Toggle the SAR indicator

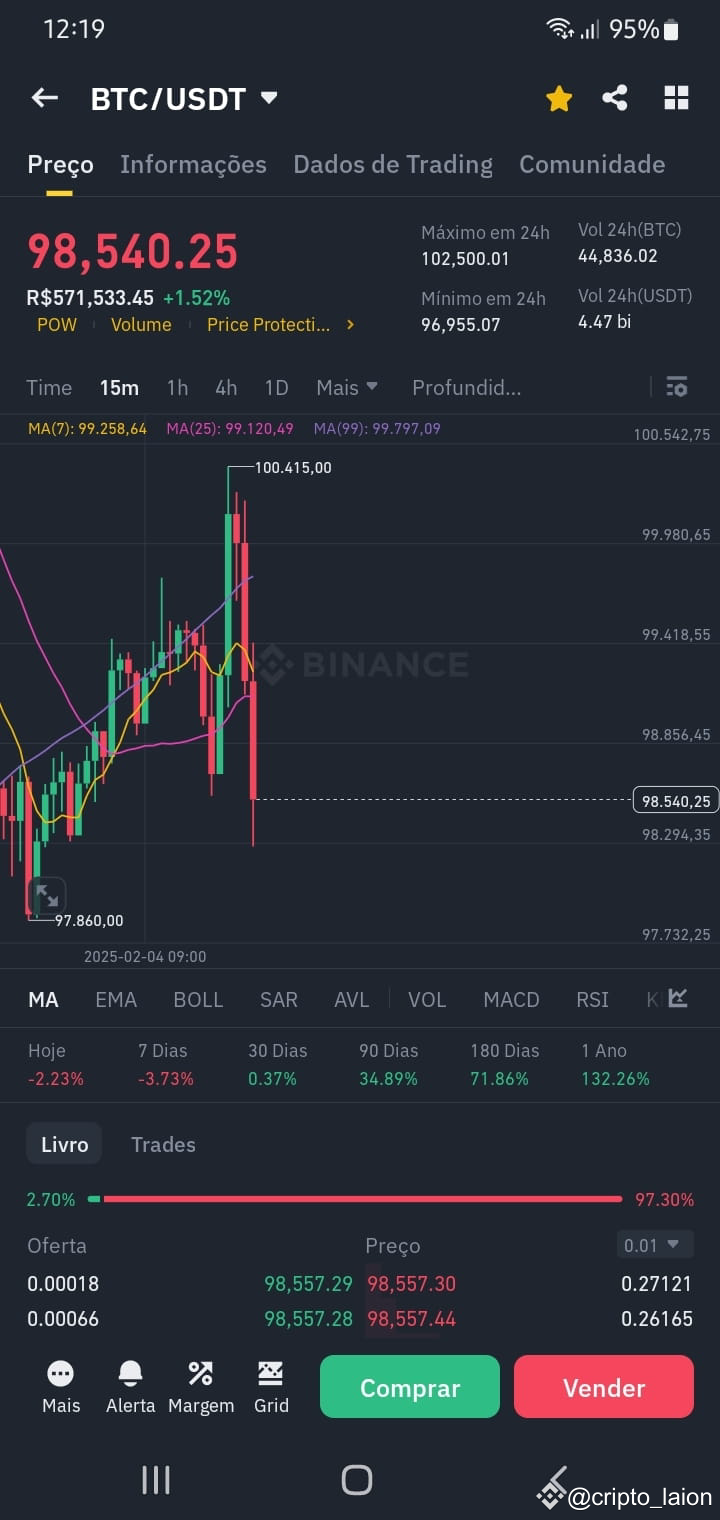click(x=279, y=999)
